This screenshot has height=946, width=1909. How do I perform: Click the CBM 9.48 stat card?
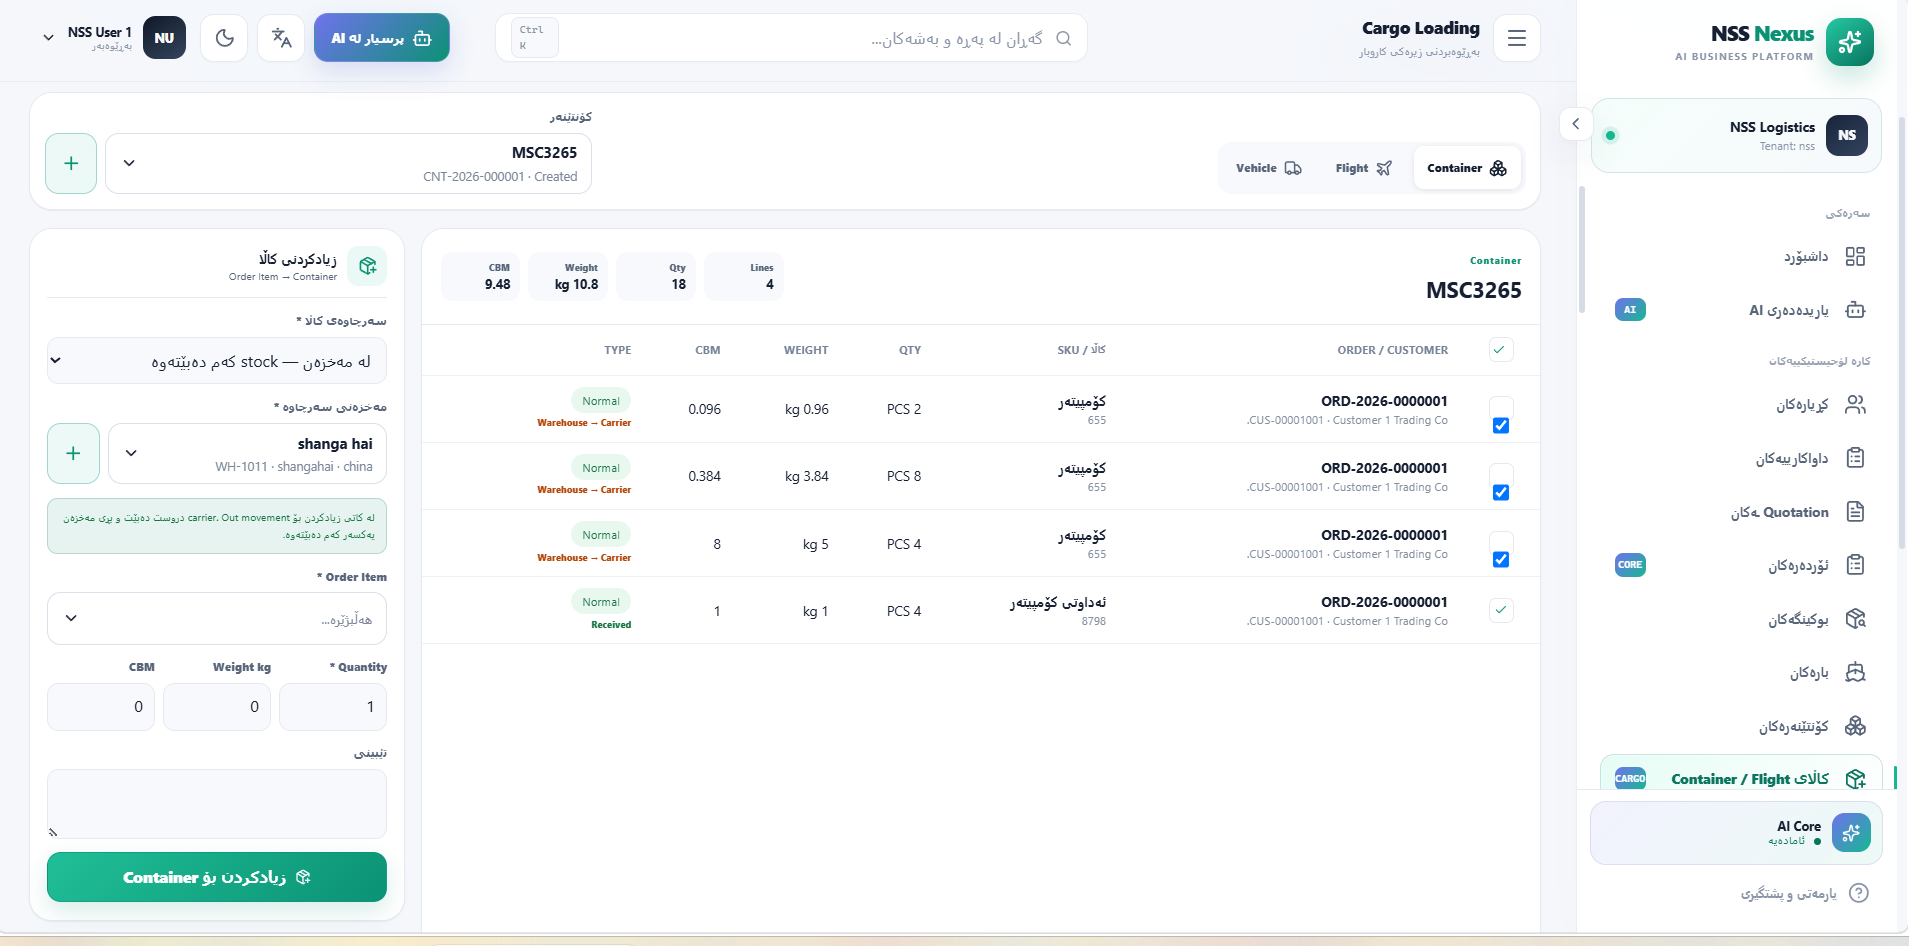click(480, 277)
